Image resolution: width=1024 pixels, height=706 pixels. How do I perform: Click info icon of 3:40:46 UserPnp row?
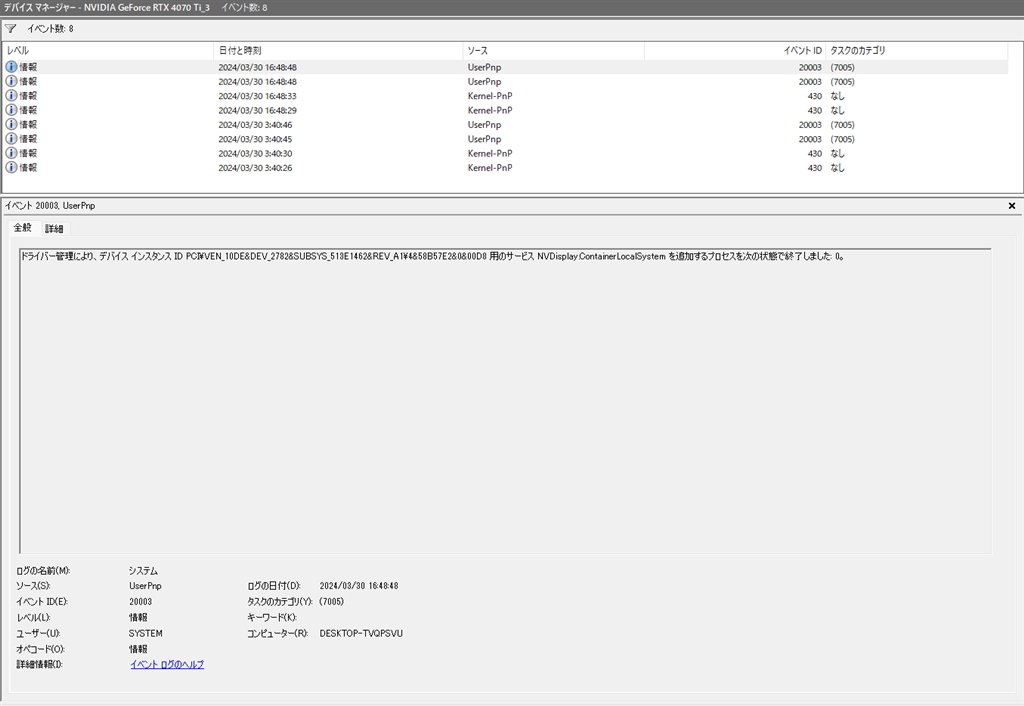[11, 124]
